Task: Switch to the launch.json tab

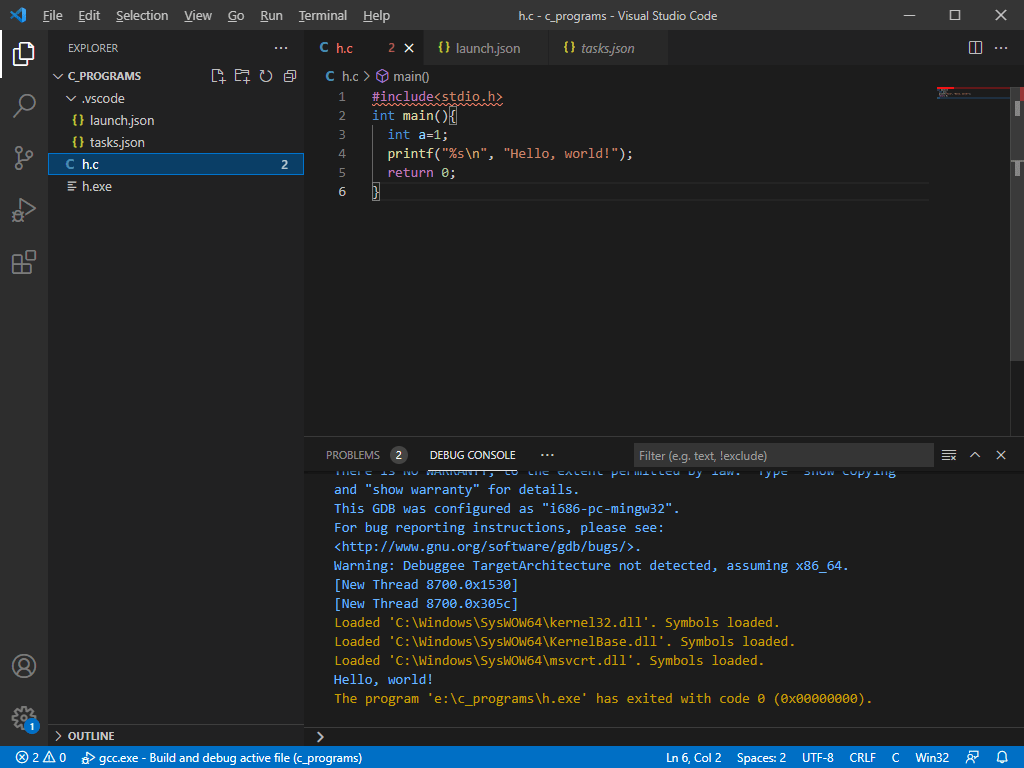Action: point(487,48)
